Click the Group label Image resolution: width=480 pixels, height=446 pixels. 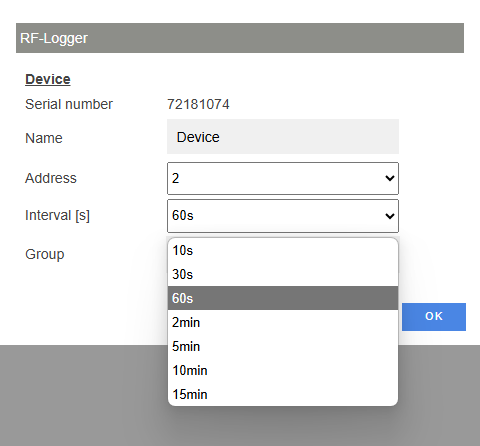45,254
